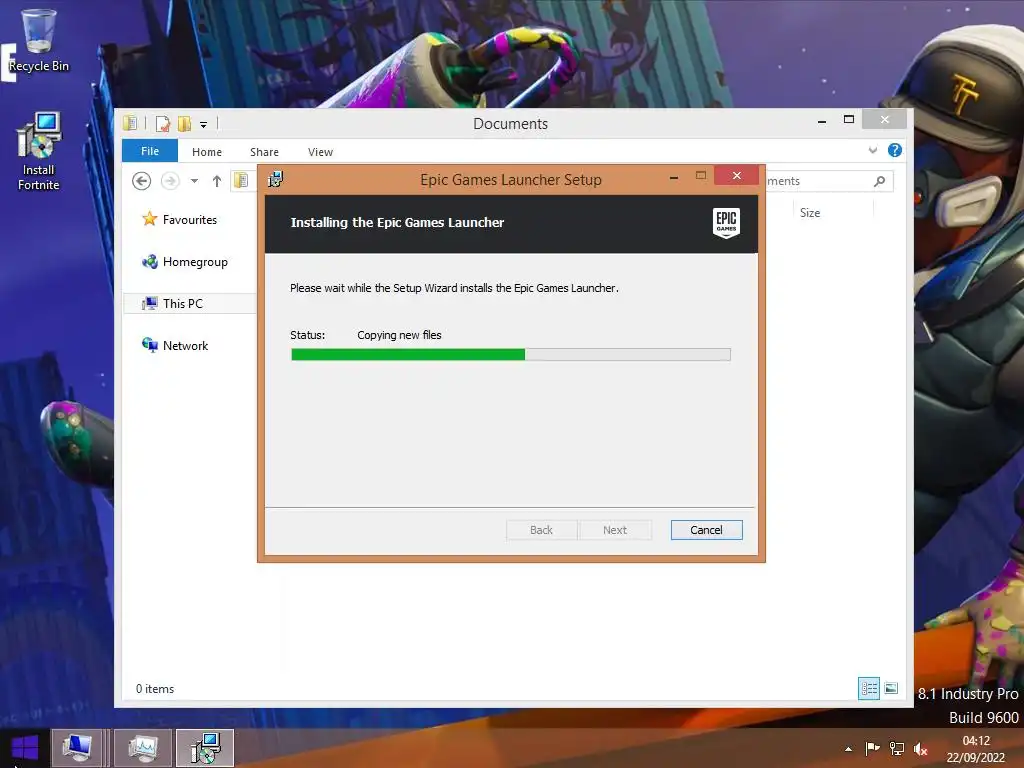1024x768 pixels.
Task: Open the Windows Start button
Action: coord(25,748)
